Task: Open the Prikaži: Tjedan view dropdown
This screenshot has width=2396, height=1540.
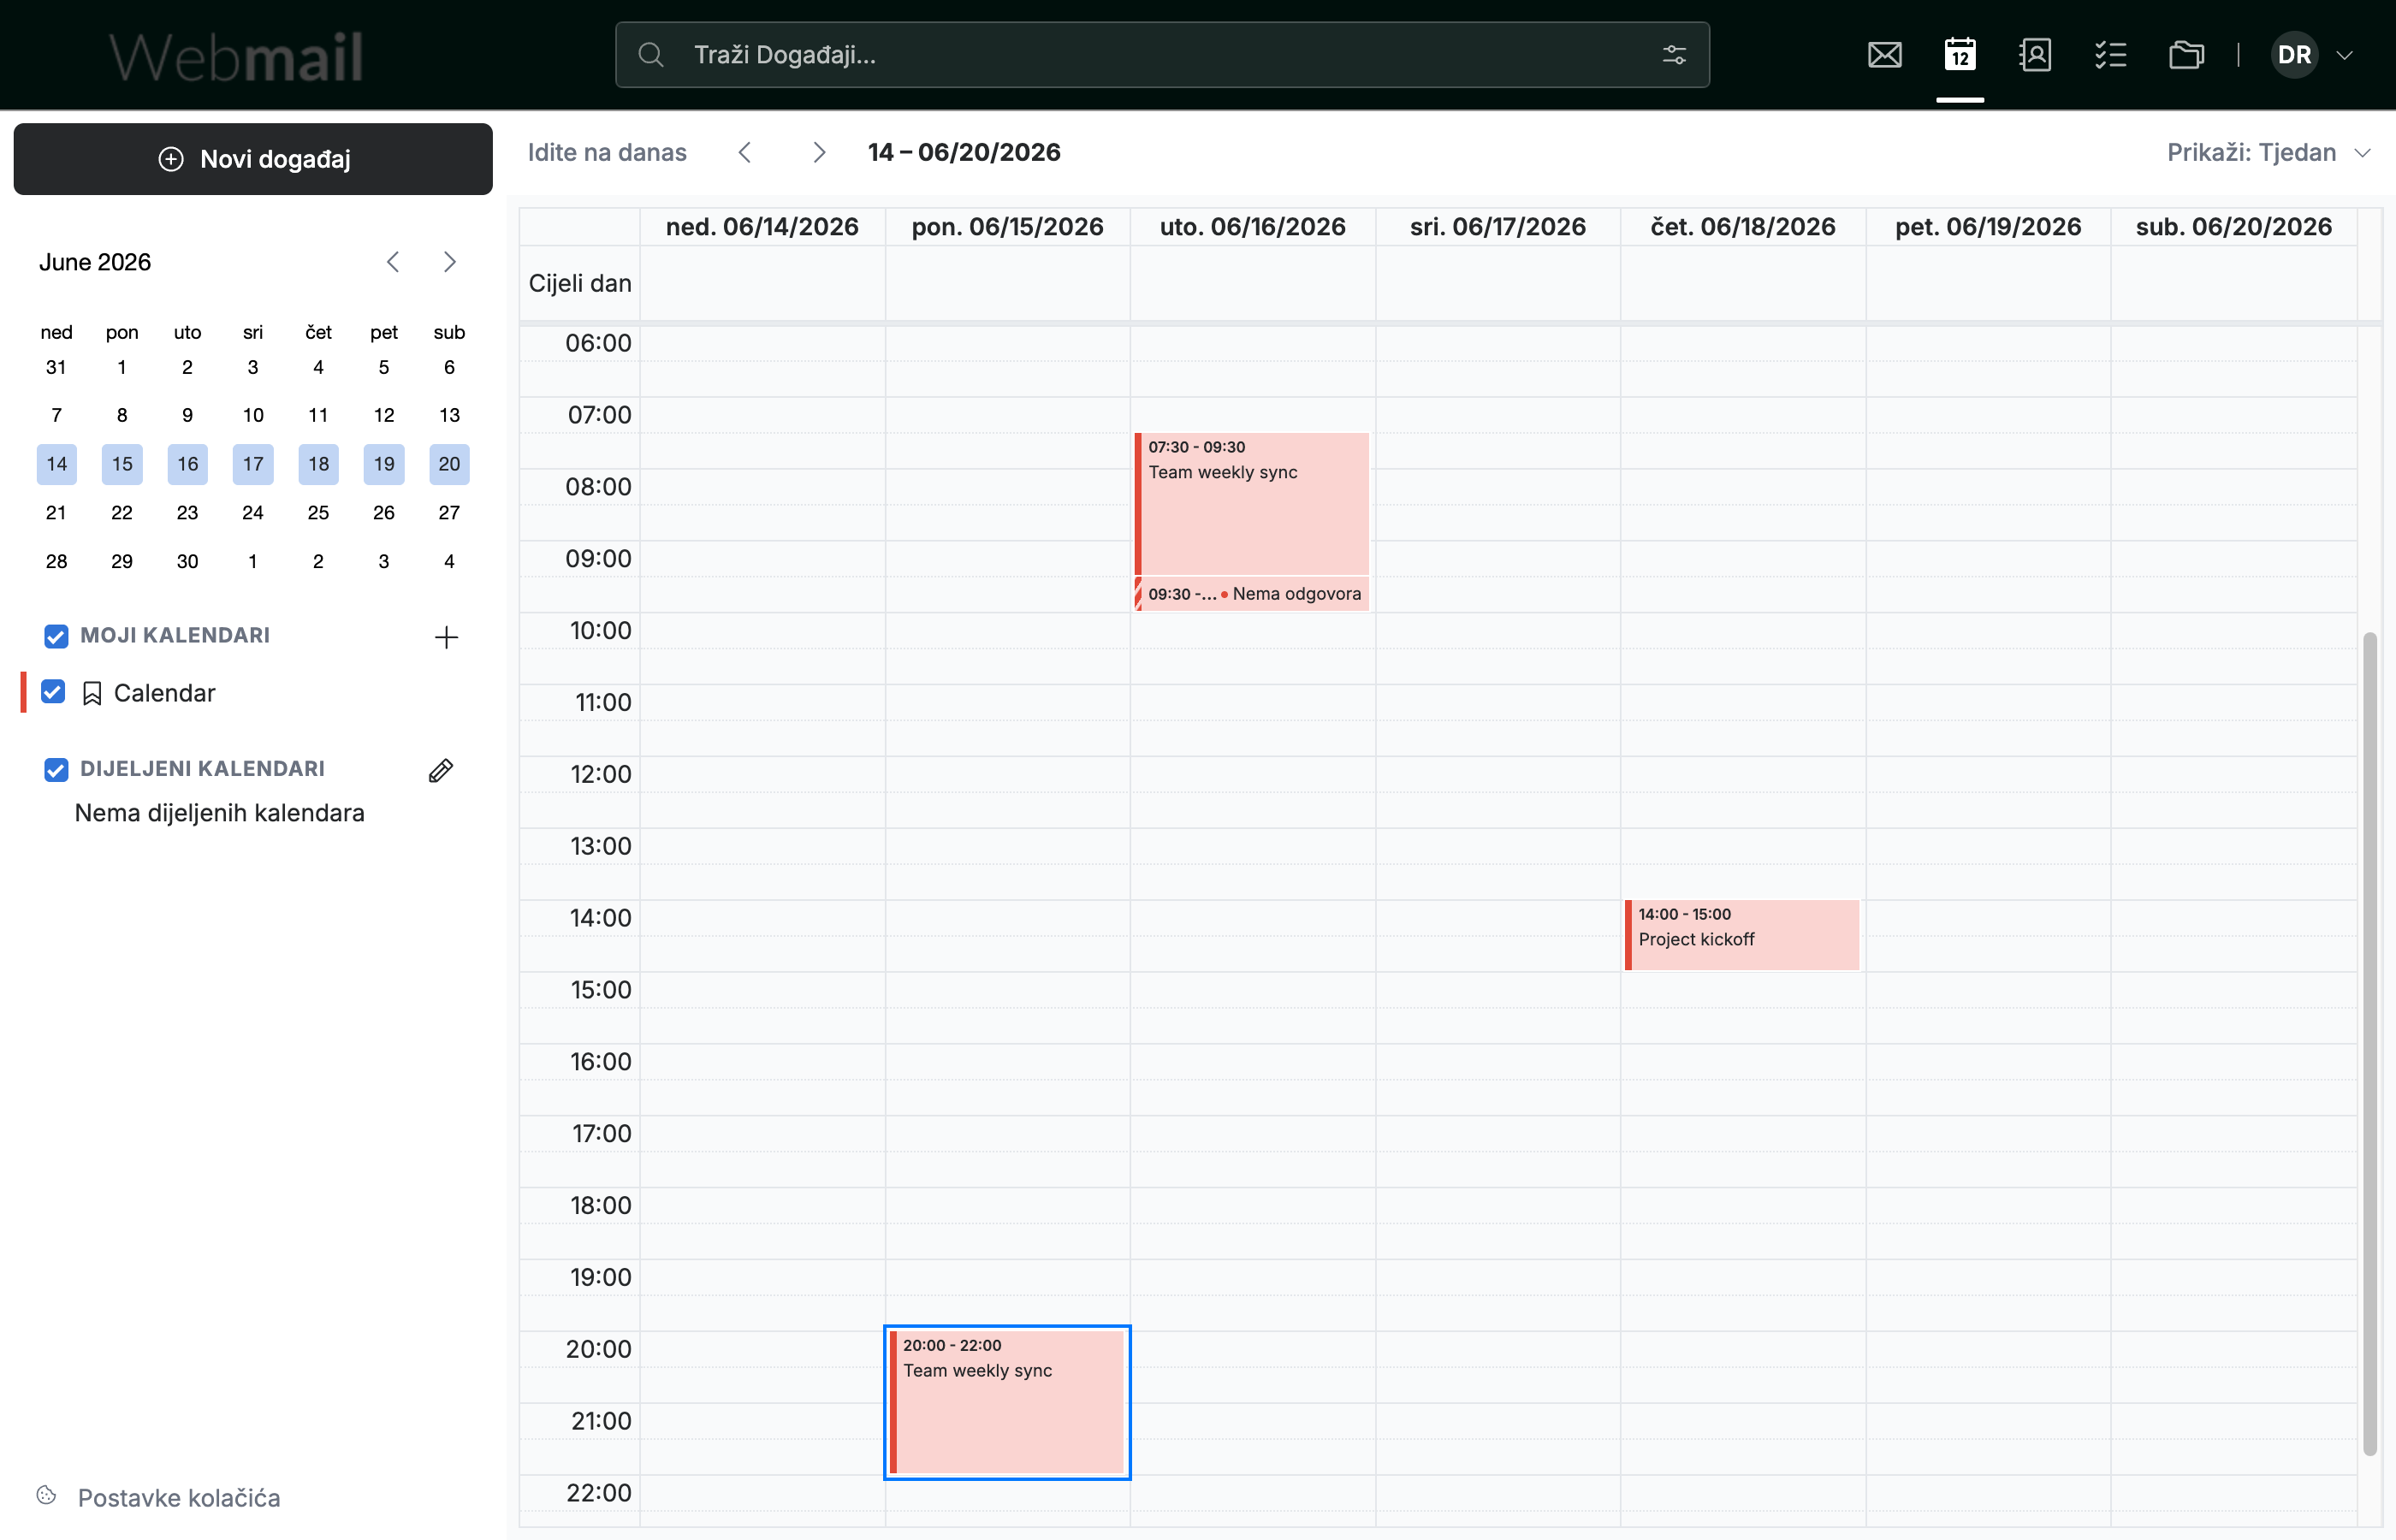Action: 2268,152
